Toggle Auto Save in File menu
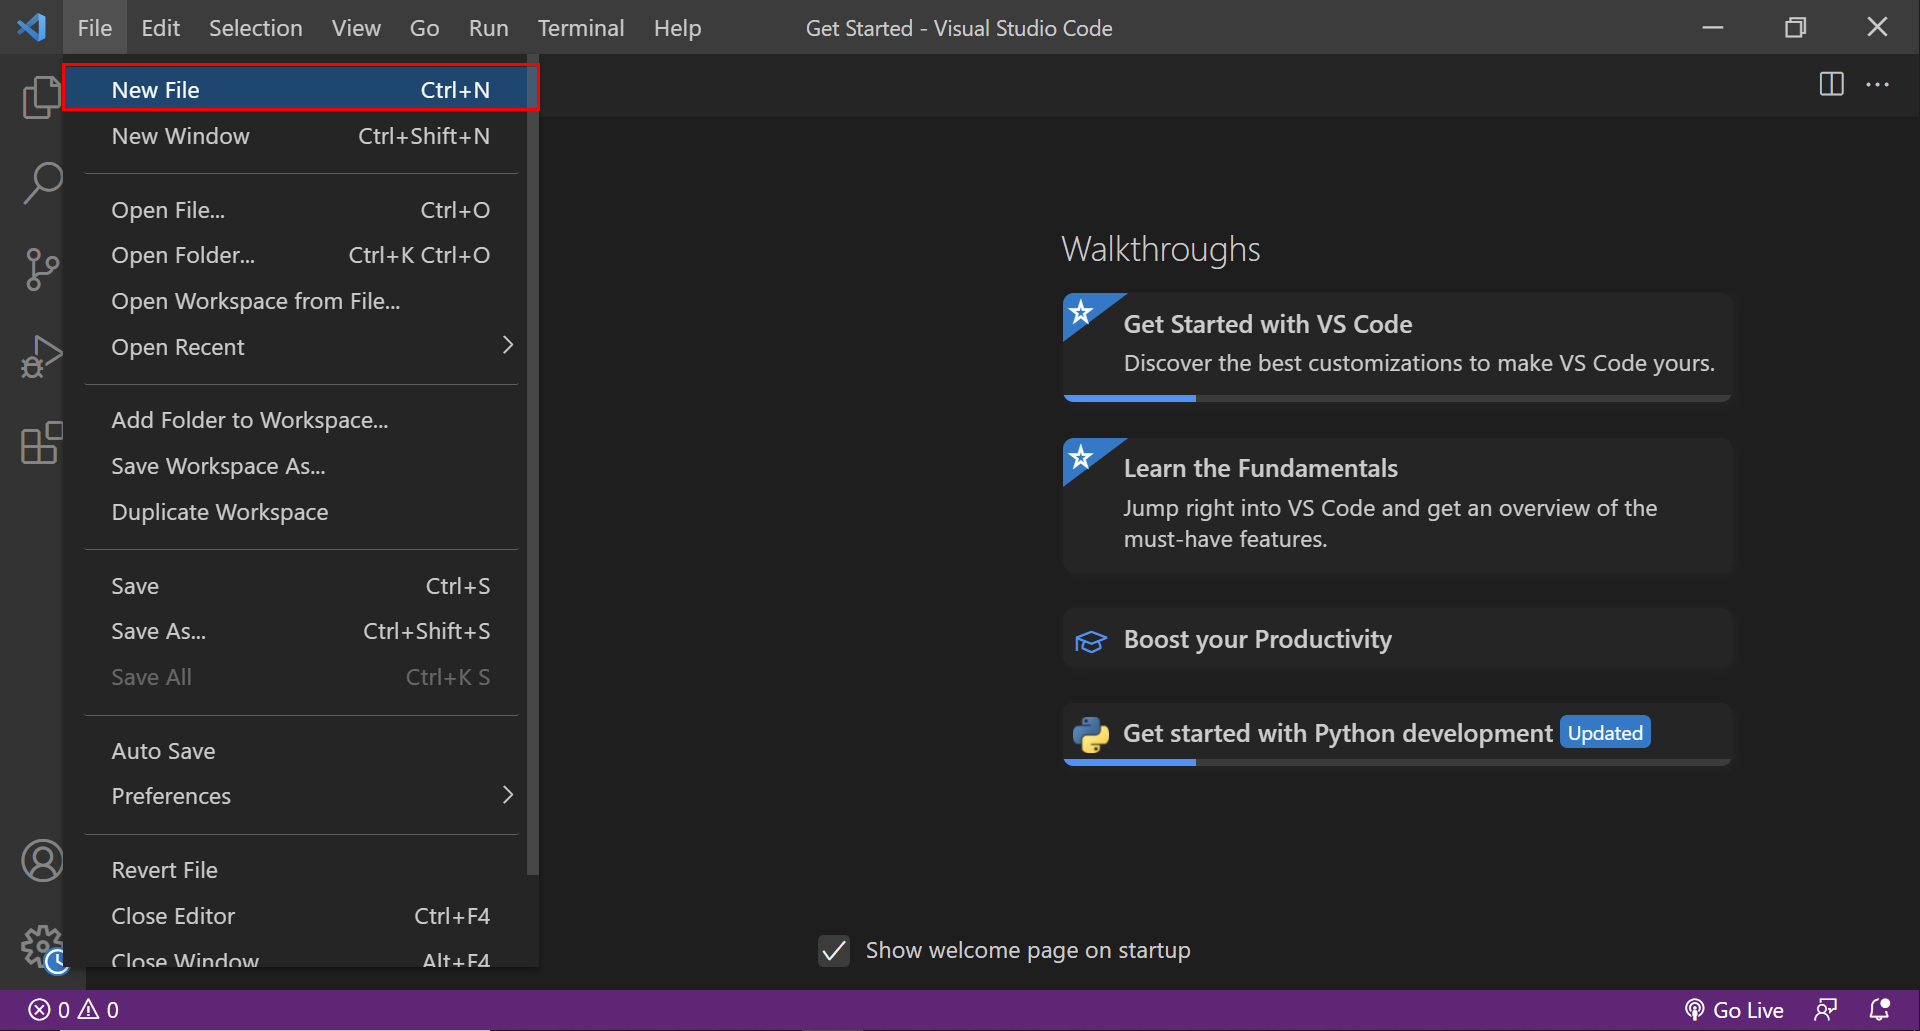 point(301,751)
